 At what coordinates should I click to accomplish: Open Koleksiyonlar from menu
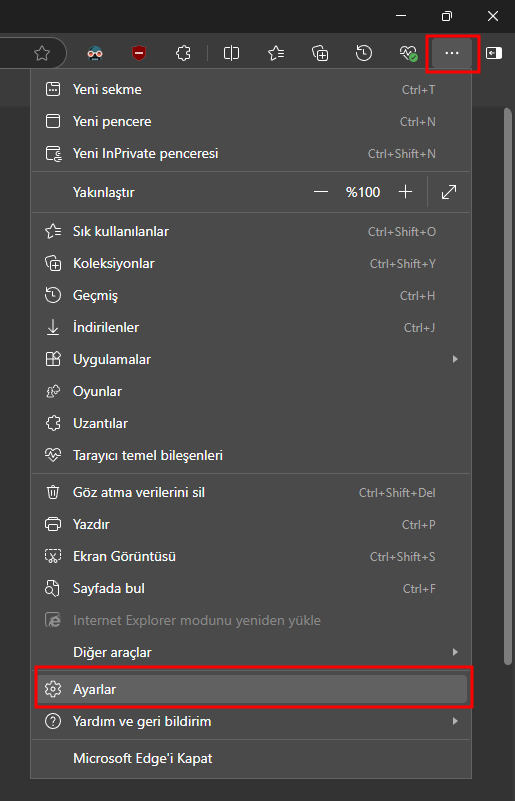(x=250, y=264)
